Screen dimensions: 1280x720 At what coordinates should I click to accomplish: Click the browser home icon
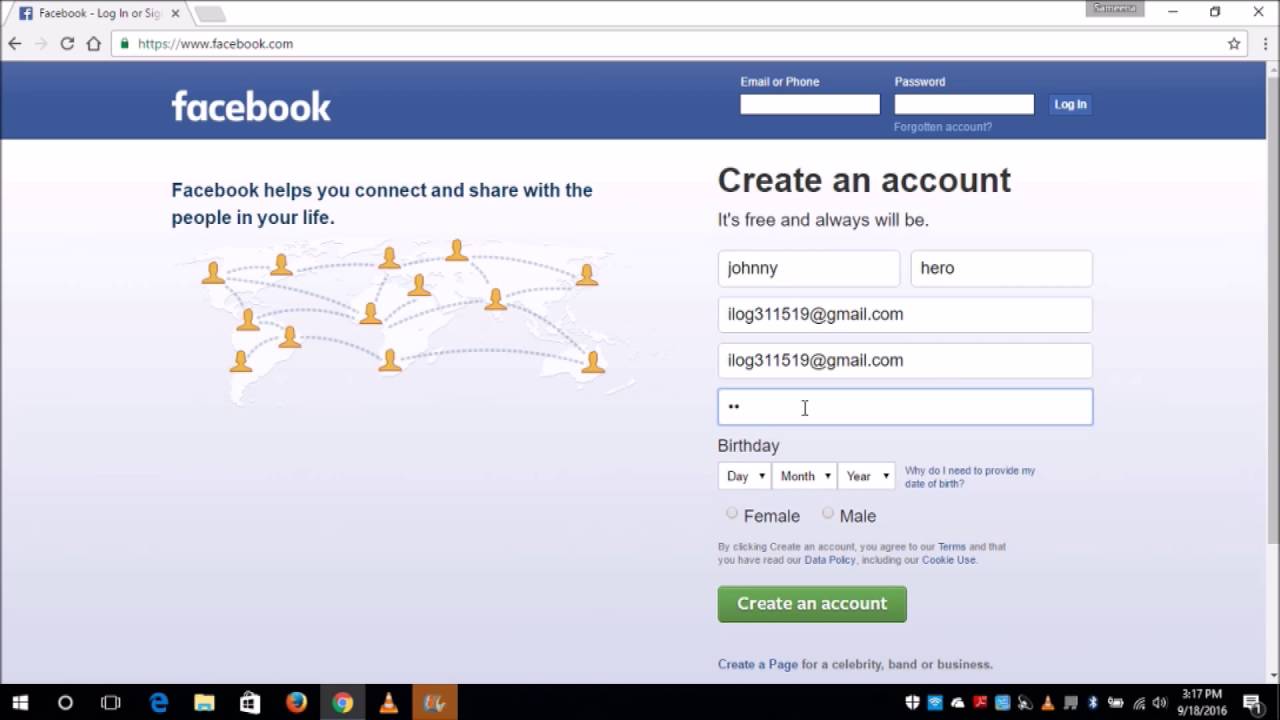pos(94,44)
